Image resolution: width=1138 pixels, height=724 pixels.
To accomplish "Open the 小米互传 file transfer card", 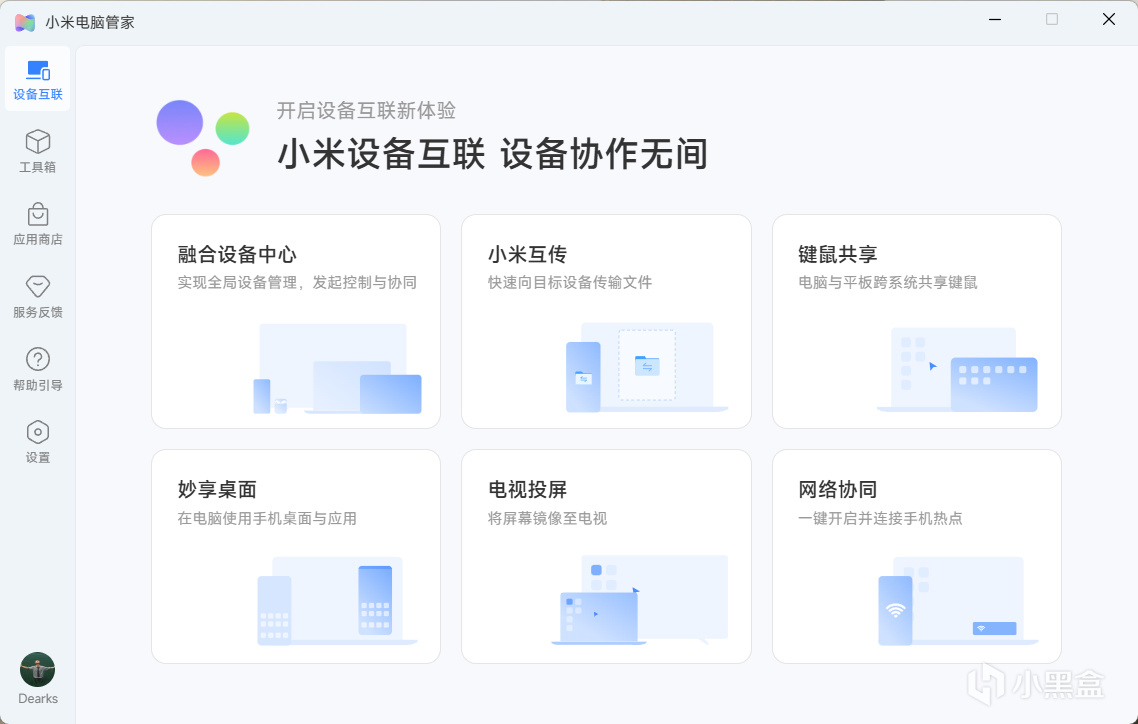I will 606,321.
